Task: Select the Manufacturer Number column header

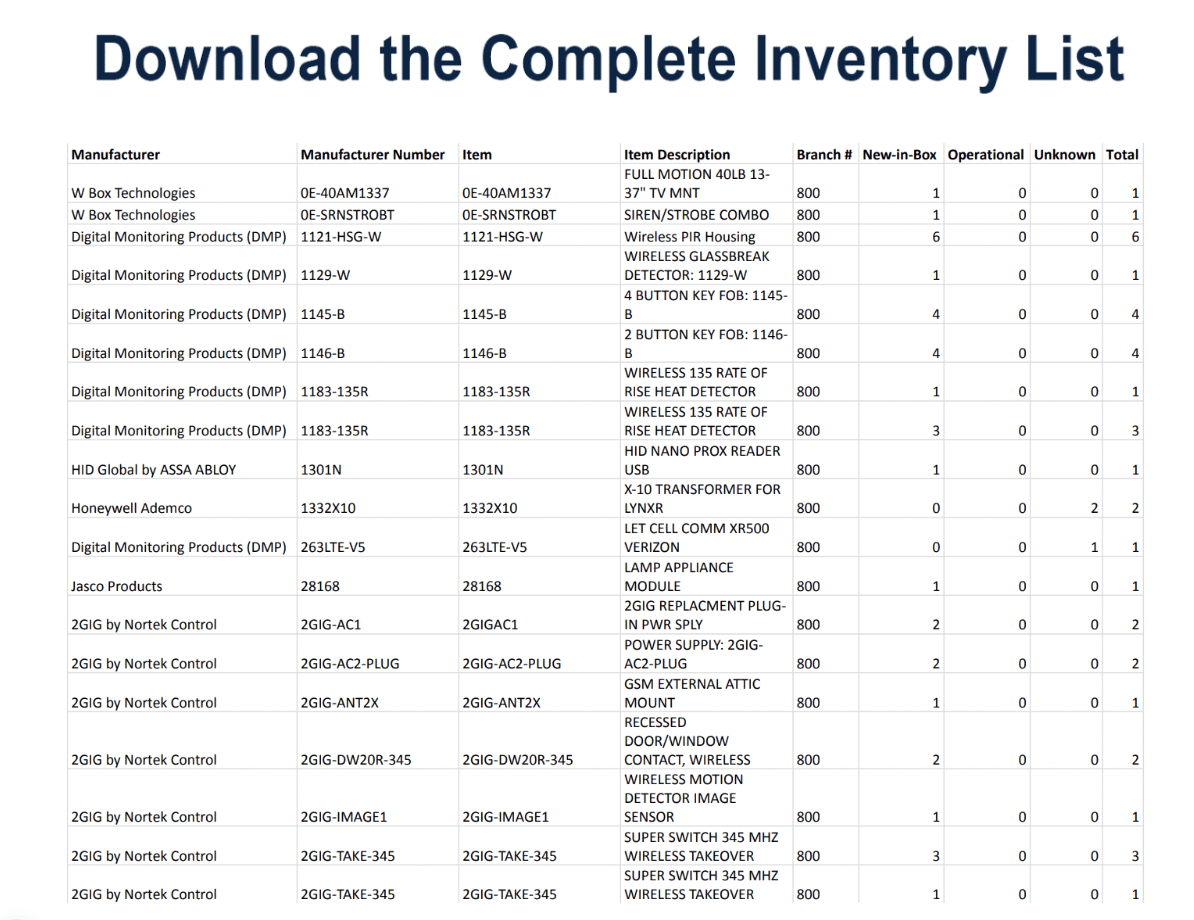Action: point(372,155)
